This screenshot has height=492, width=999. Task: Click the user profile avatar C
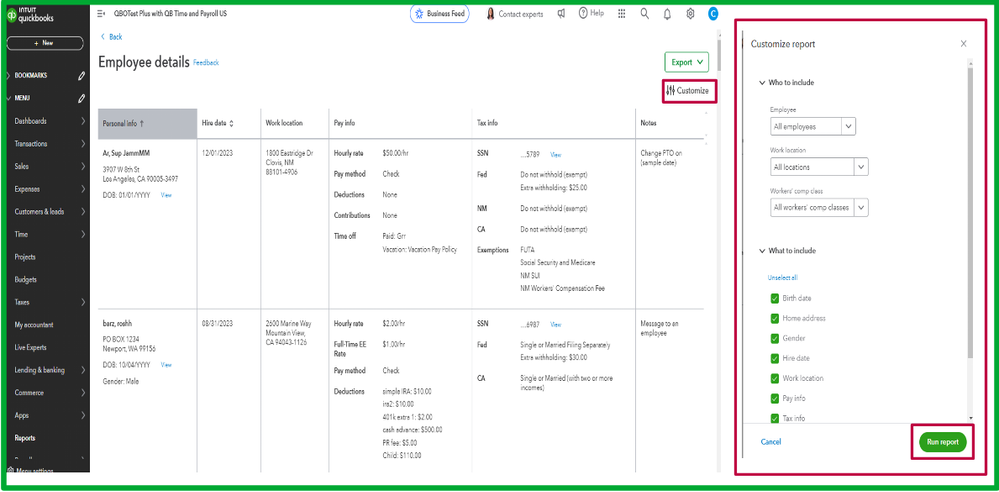(713, 13)
